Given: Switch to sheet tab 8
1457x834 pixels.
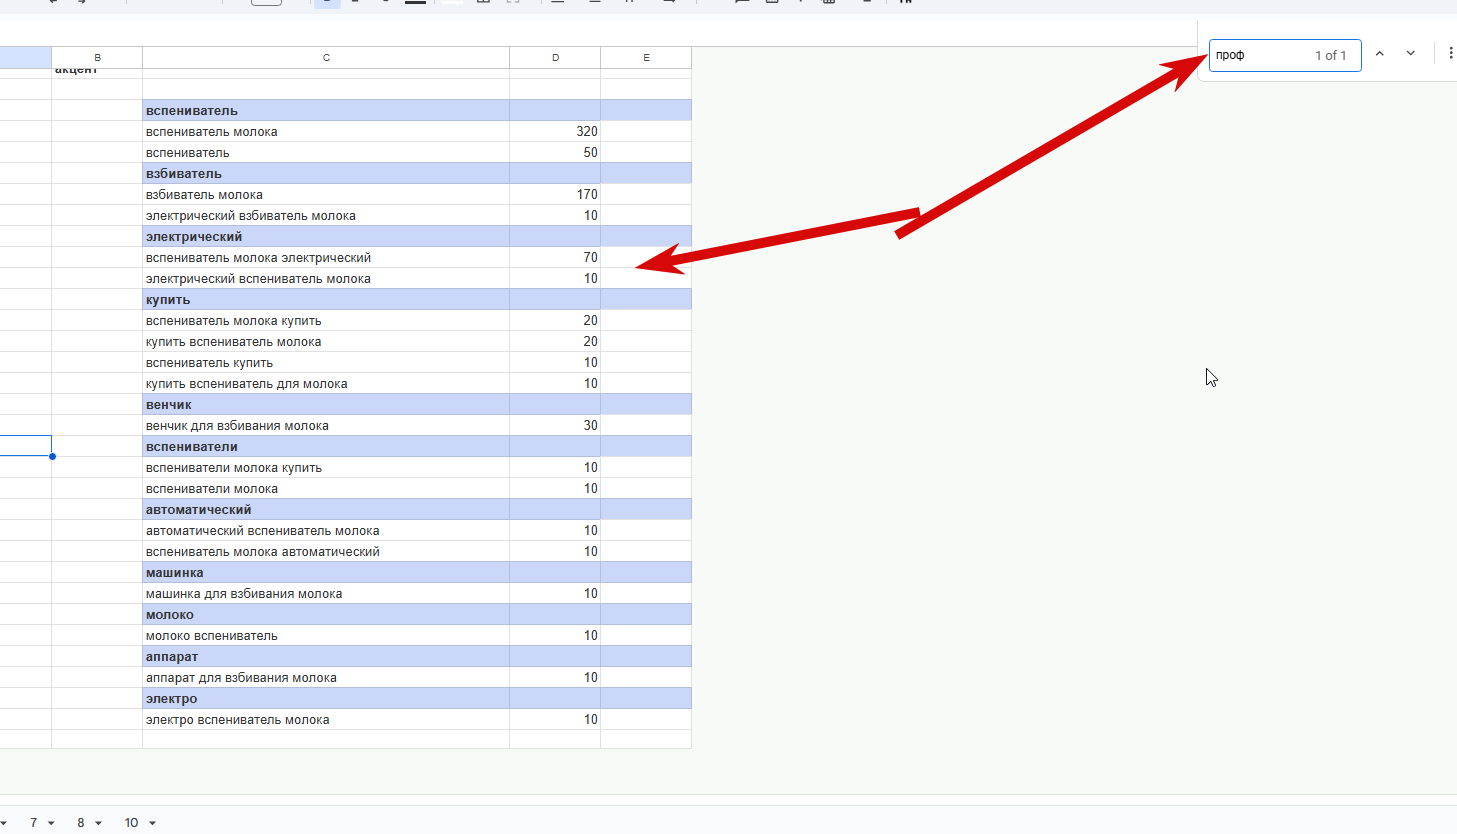Looking at the screenshot, I should (80, 822).
